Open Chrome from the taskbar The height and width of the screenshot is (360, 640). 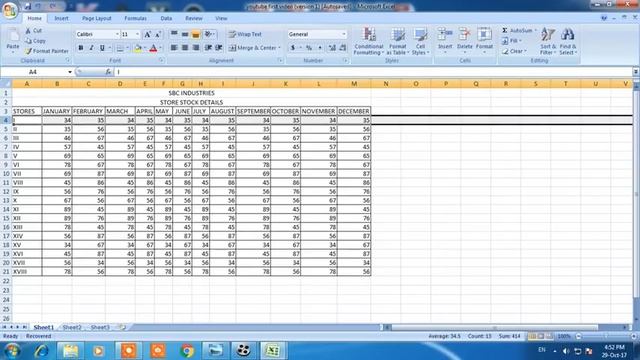point(187,351)
